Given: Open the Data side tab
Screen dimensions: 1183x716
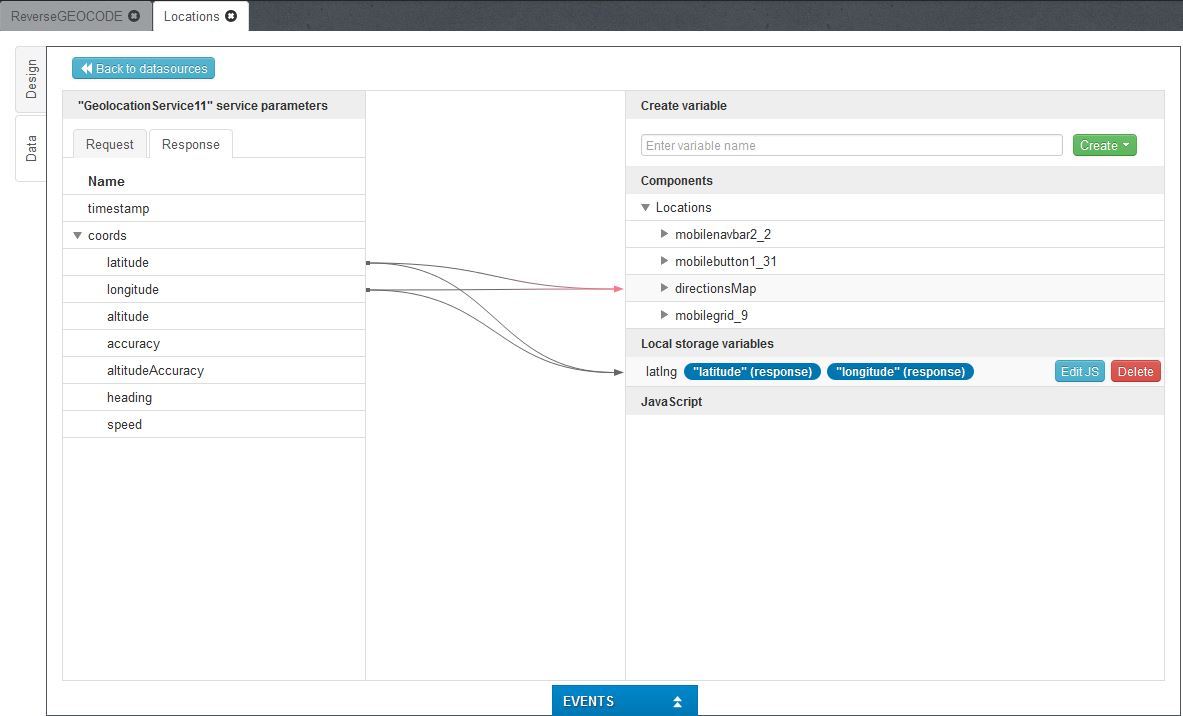Looking at the screenshot, I should (x=31, y=148).
